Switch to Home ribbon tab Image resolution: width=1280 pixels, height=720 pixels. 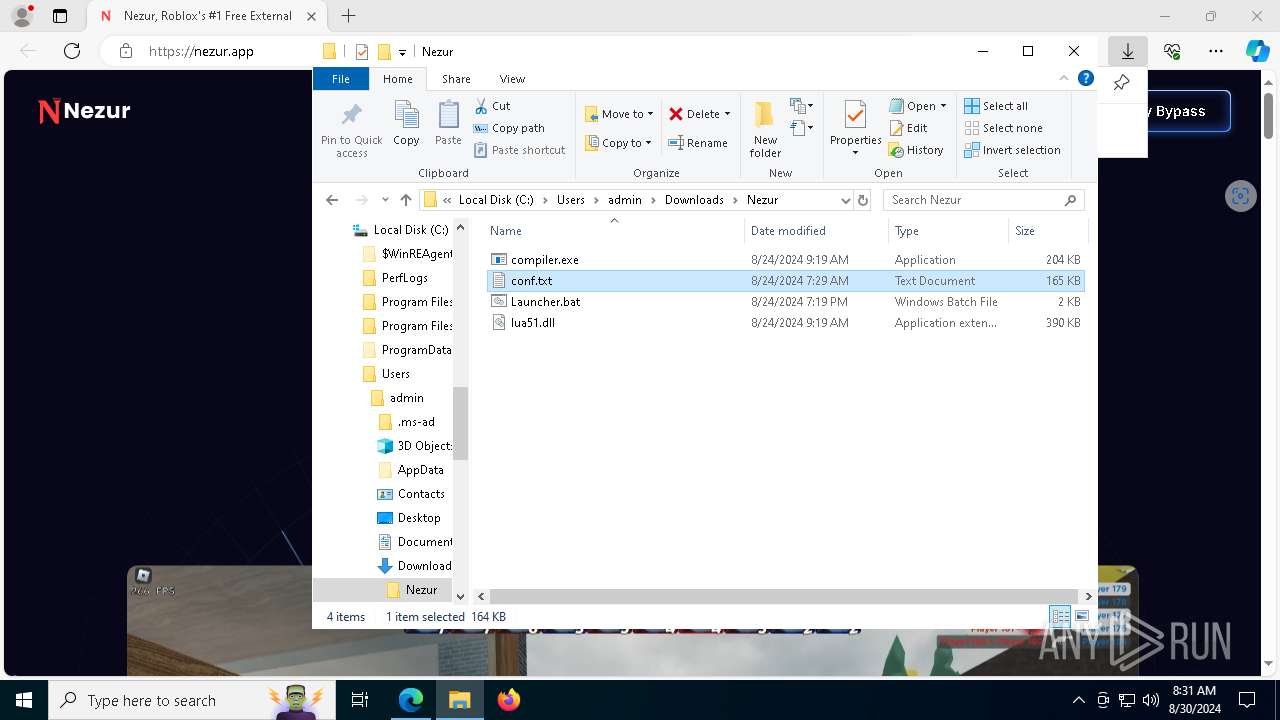[397, 79]
